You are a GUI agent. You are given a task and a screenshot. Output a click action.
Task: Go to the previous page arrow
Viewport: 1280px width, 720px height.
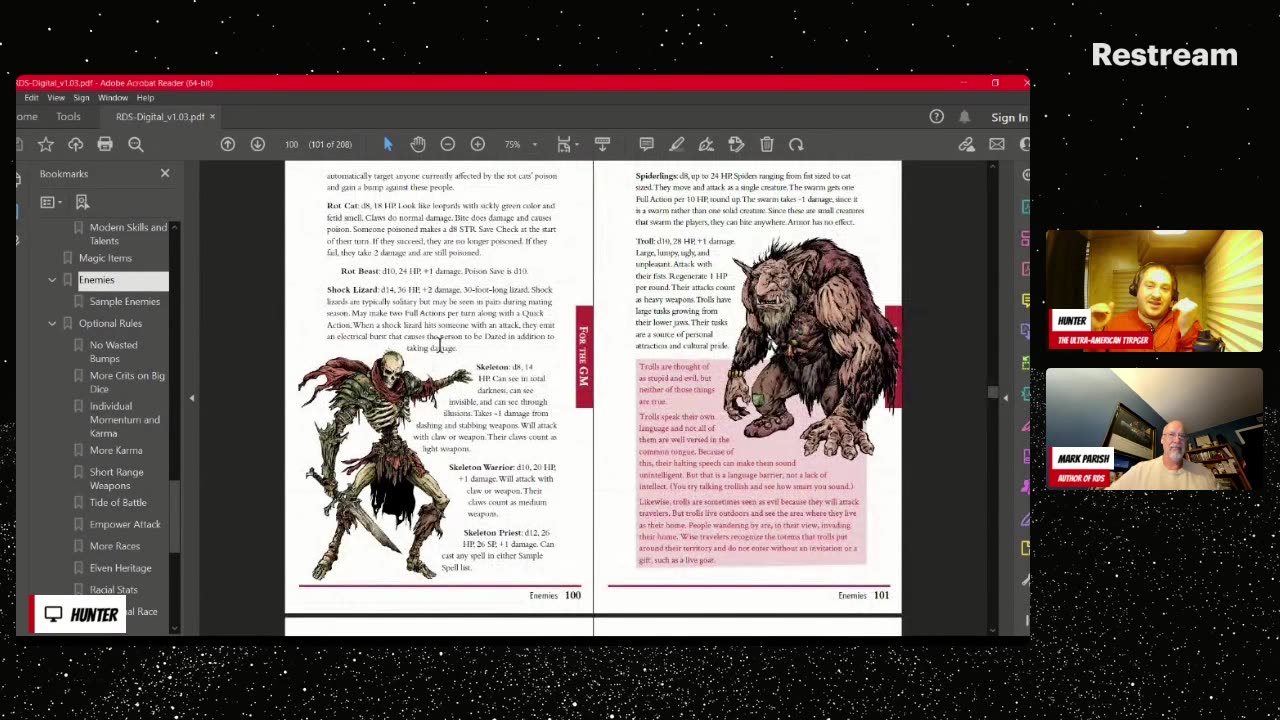[228, 144]
